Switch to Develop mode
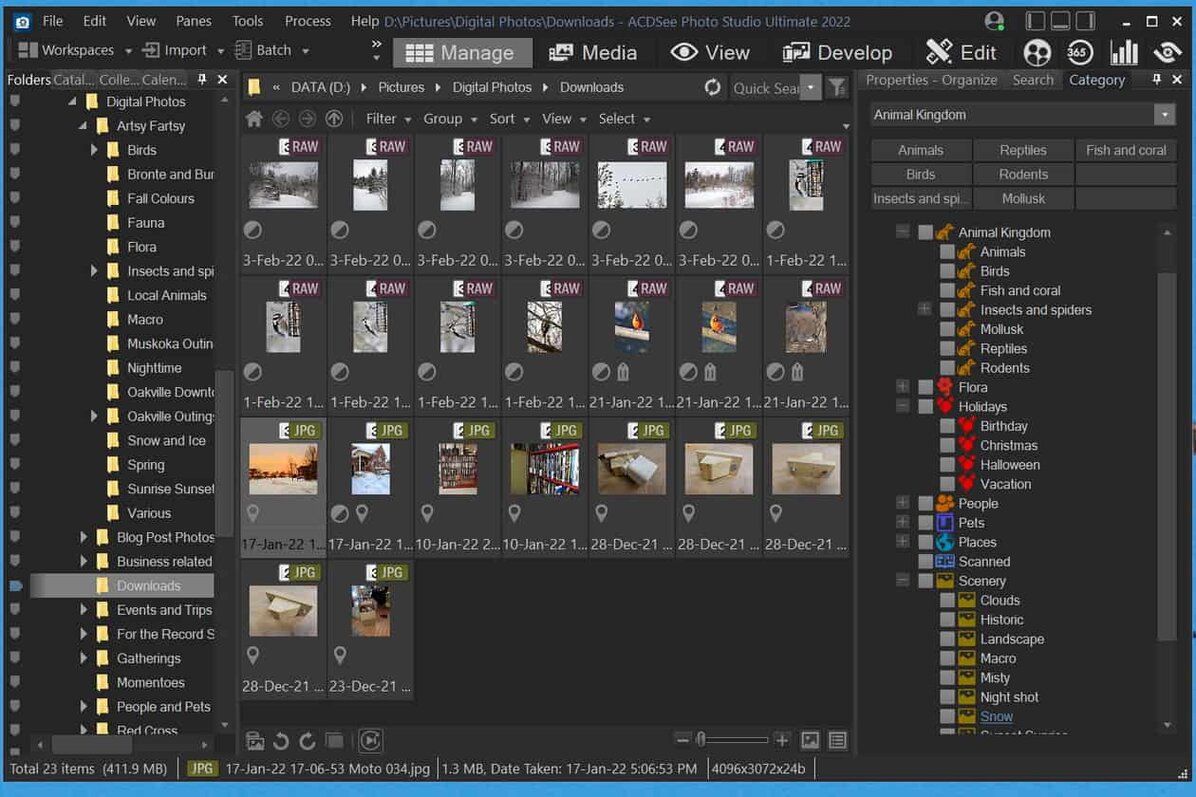 [x=837, y=53]
